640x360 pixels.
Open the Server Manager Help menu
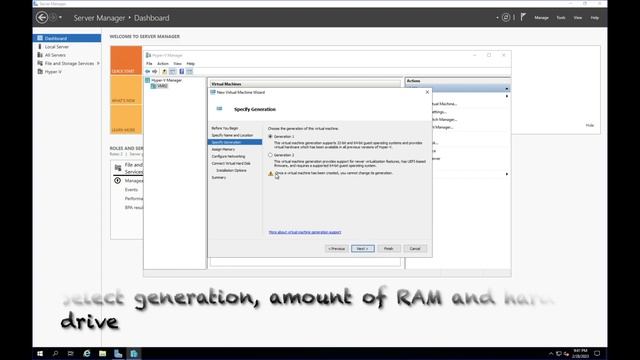[594, 18]
